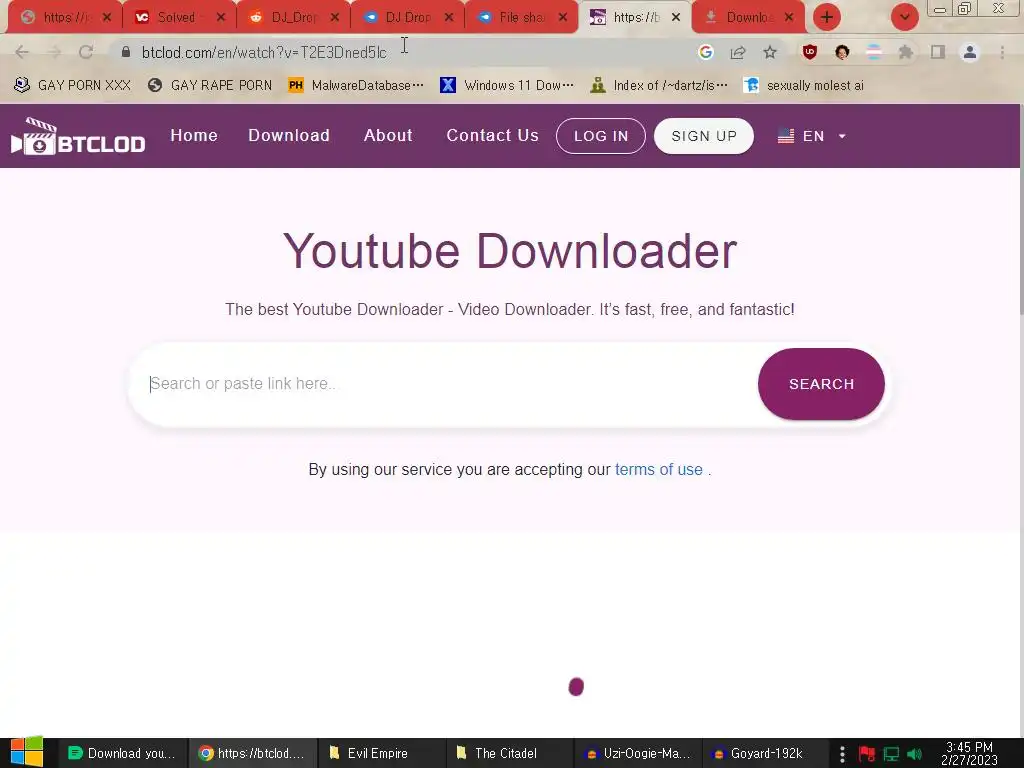1024x768 pixels.
Task: Click the browser address bar URL
Action: (x=264, y=52)
